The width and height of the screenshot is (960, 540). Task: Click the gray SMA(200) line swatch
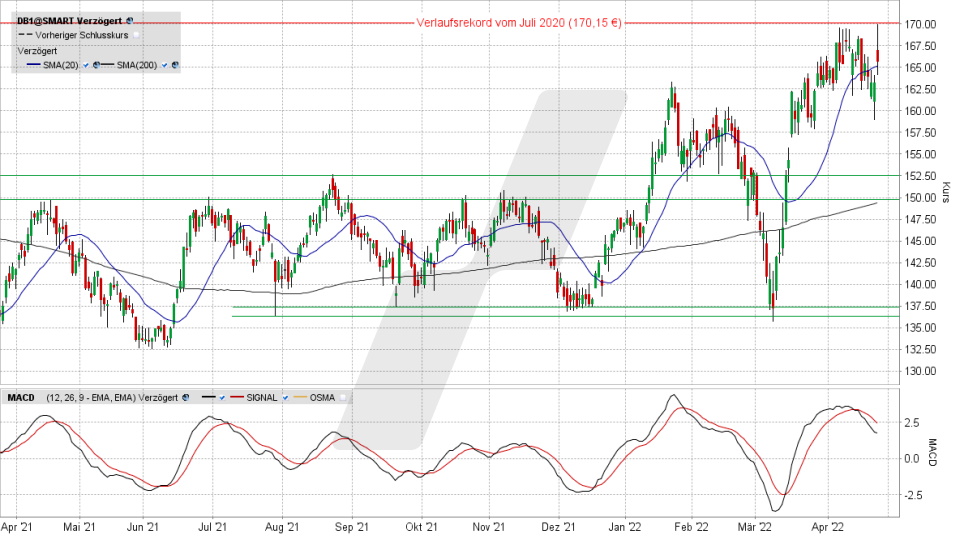tap(107, 64)
